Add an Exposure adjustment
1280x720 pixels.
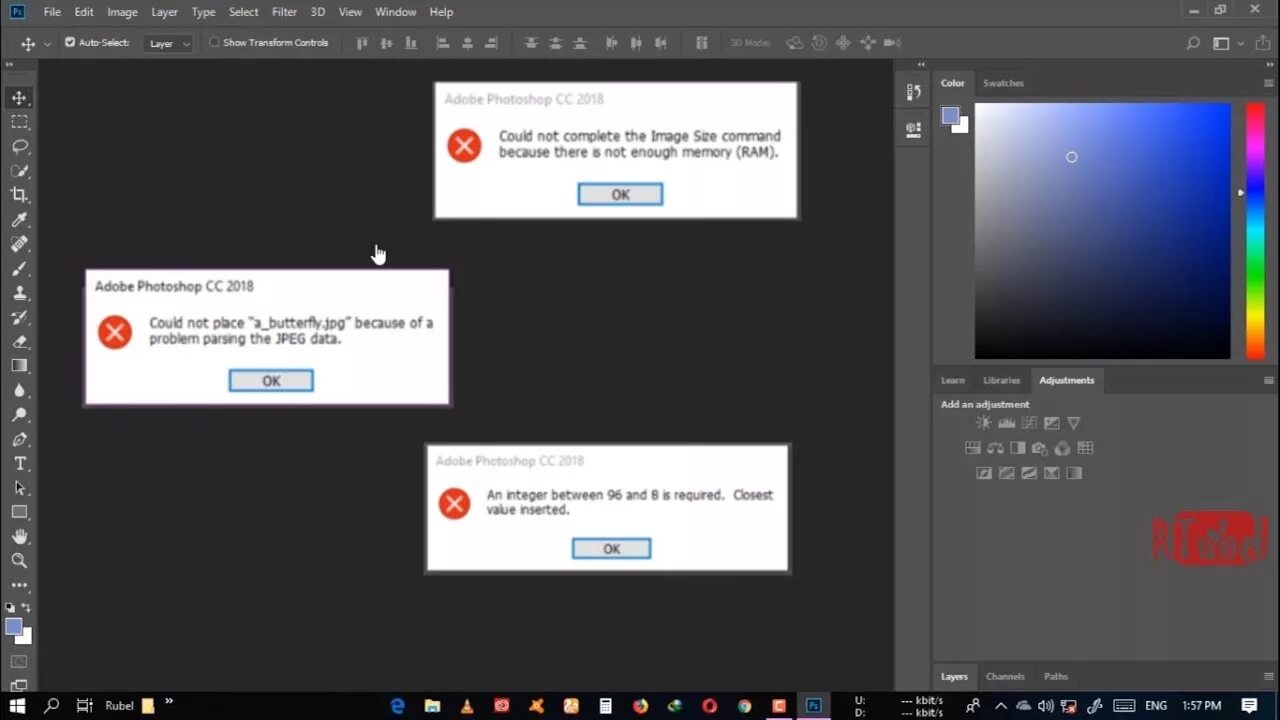(x=1051, y=423)
